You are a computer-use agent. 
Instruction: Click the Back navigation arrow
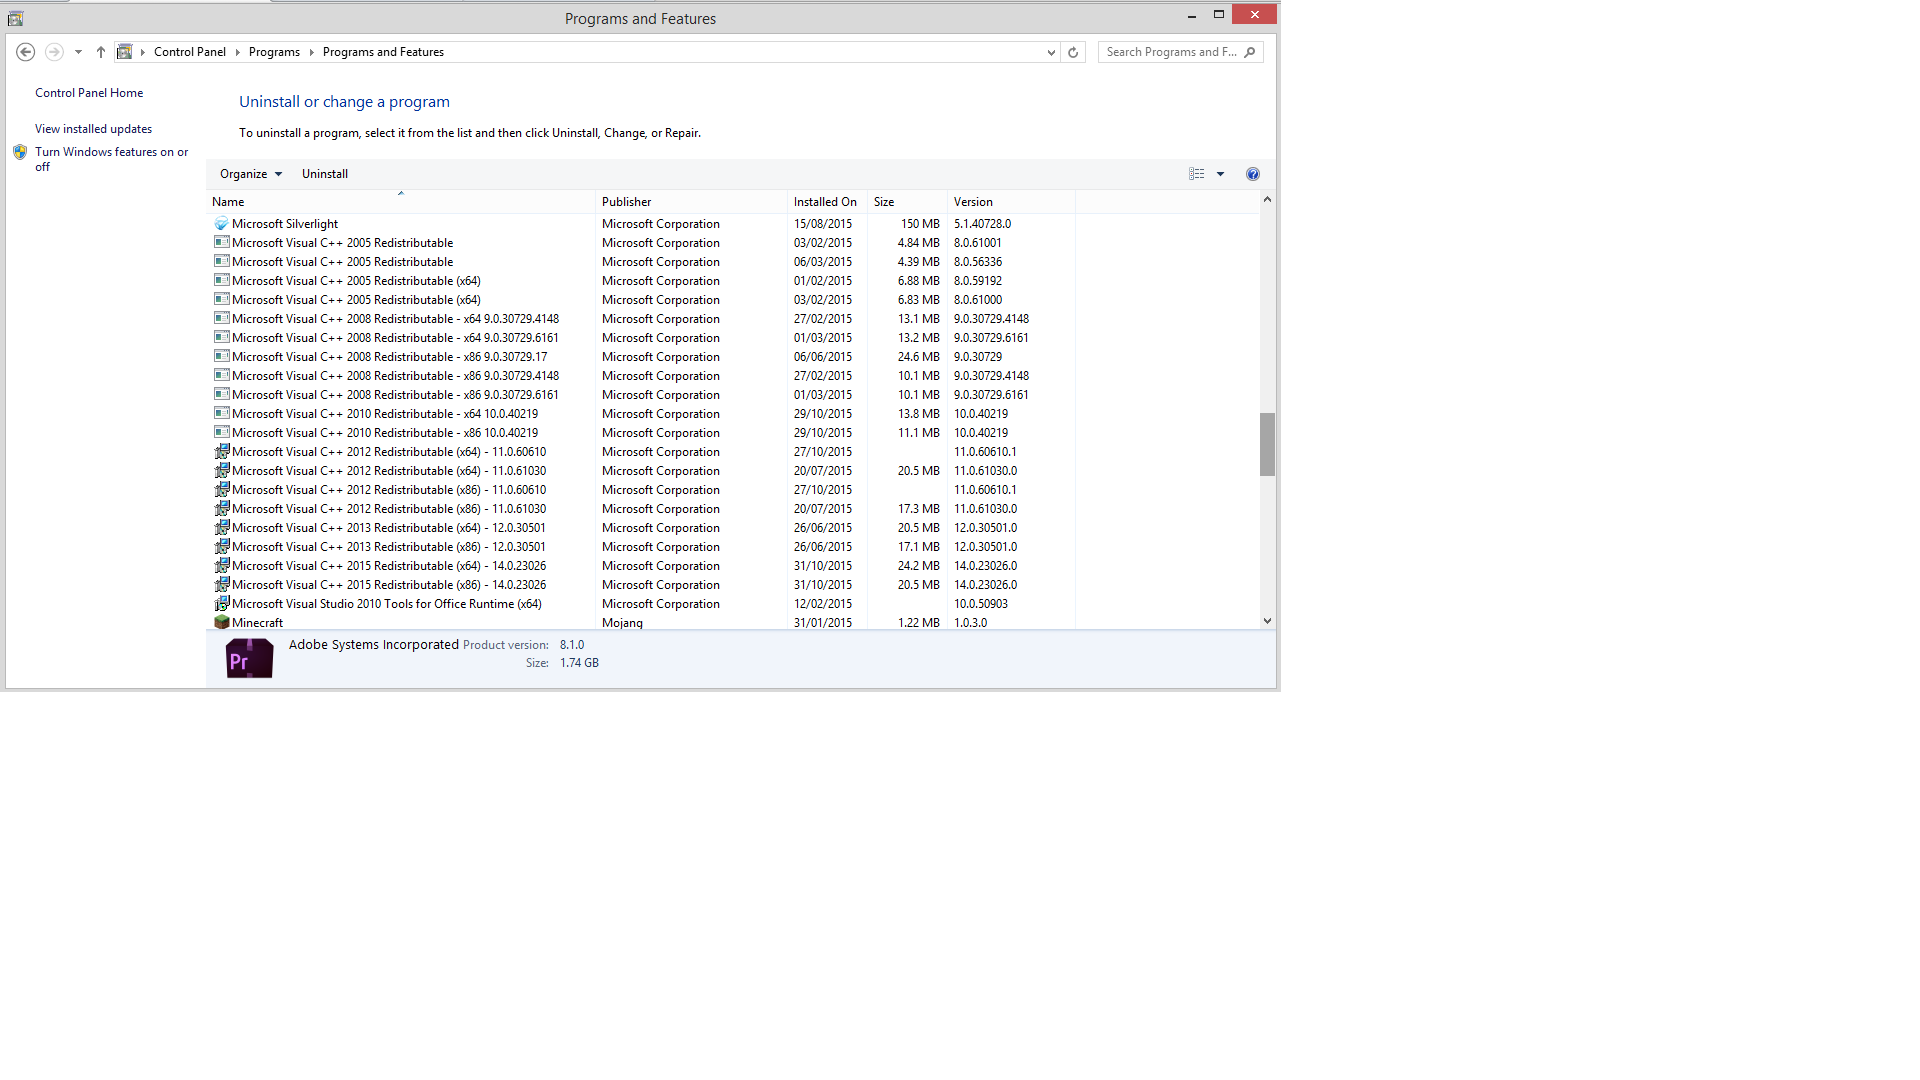[x=26, y=52]
